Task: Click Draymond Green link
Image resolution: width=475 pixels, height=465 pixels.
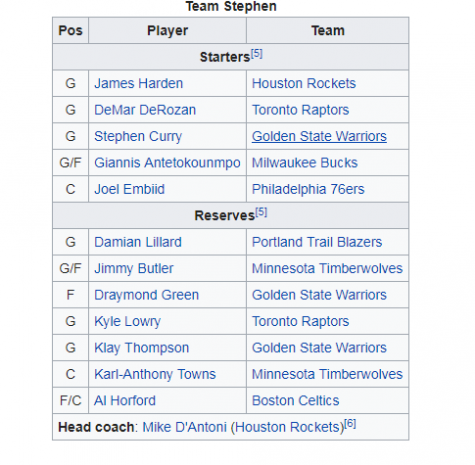Action: (x=147, y=295)
